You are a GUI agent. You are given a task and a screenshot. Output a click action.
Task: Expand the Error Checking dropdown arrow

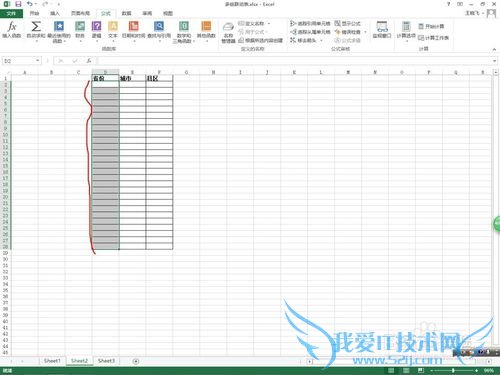click(x=365, y=32)
